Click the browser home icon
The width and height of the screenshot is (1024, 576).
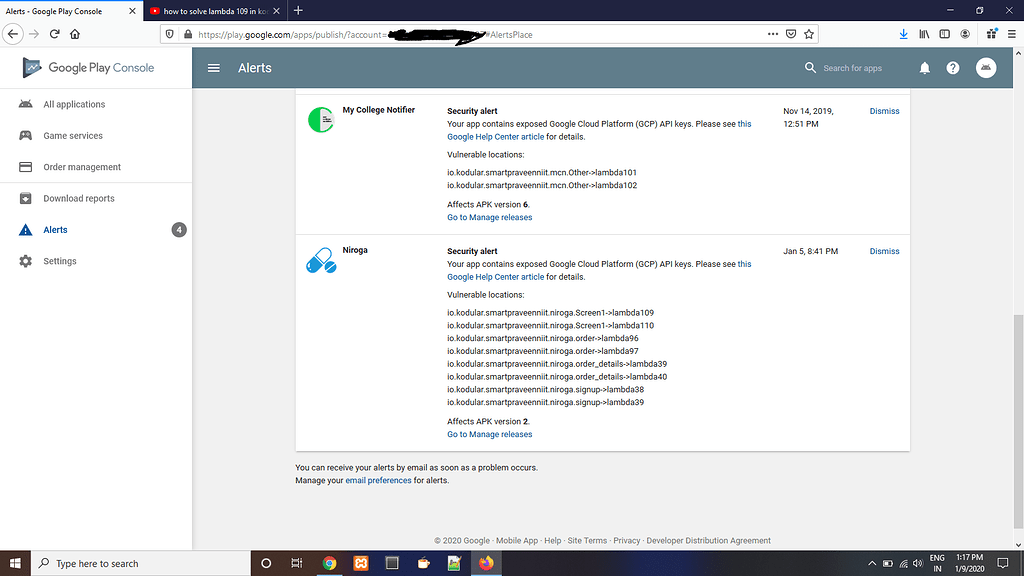click(75, 34)
